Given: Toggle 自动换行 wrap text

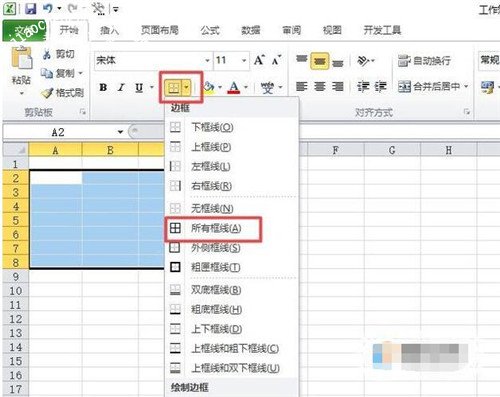Looking at the screenshot, I should tap(424, 61).
